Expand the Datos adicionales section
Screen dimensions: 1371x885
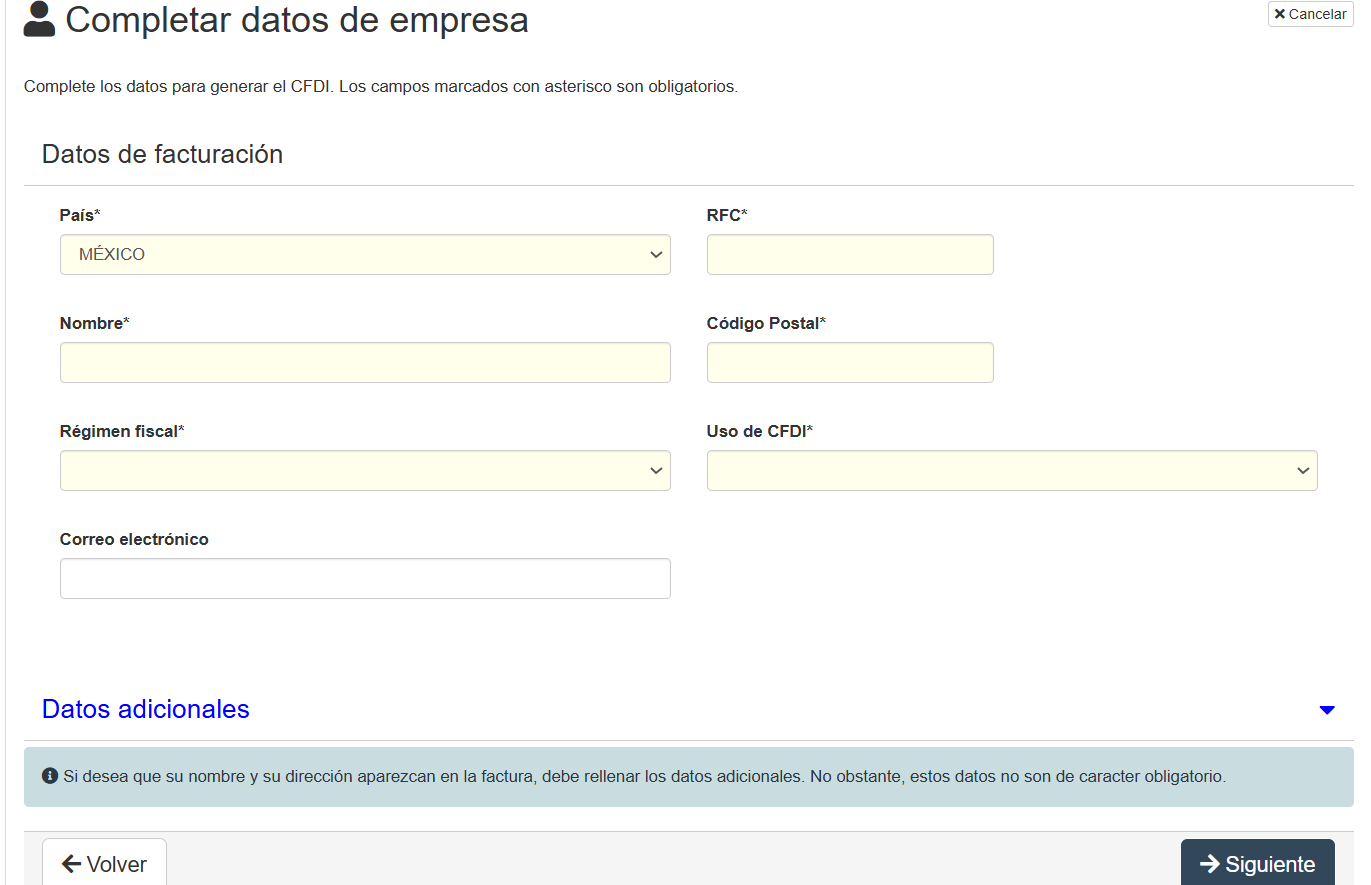(145, 709)
